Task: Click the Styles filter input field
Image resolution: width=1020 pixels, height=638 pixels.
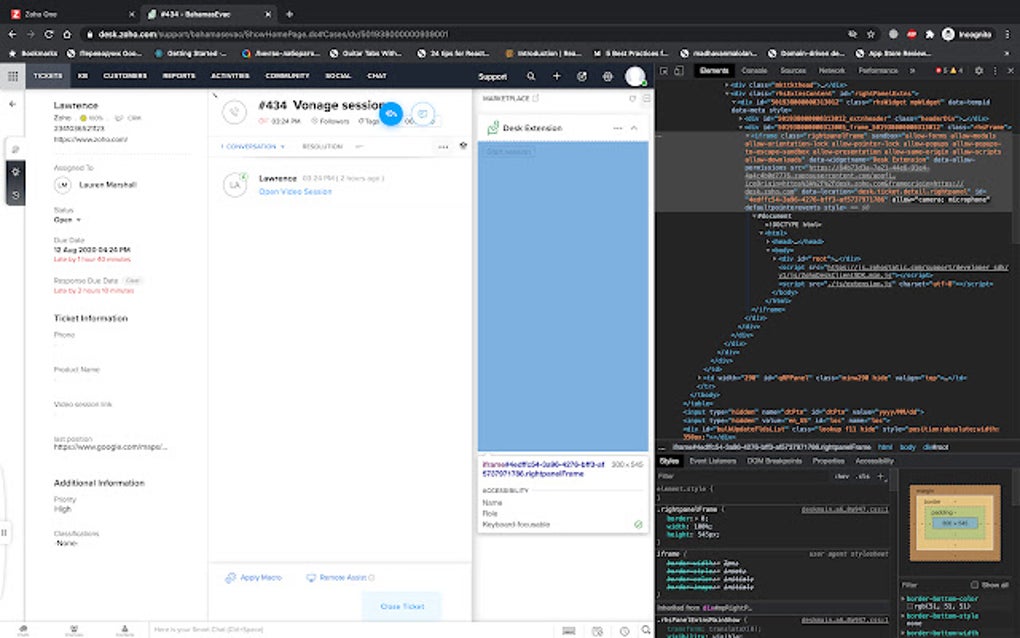Action: pyautogui.click(x=742, y=476)
